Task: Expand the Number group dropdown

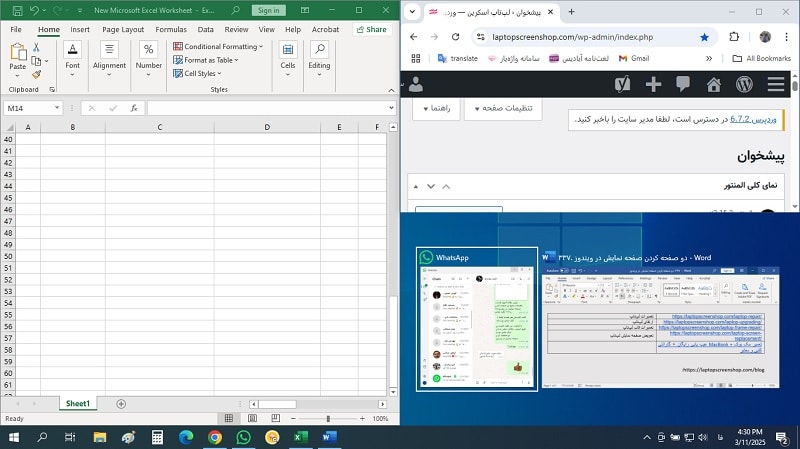Action: coord(148,74)
